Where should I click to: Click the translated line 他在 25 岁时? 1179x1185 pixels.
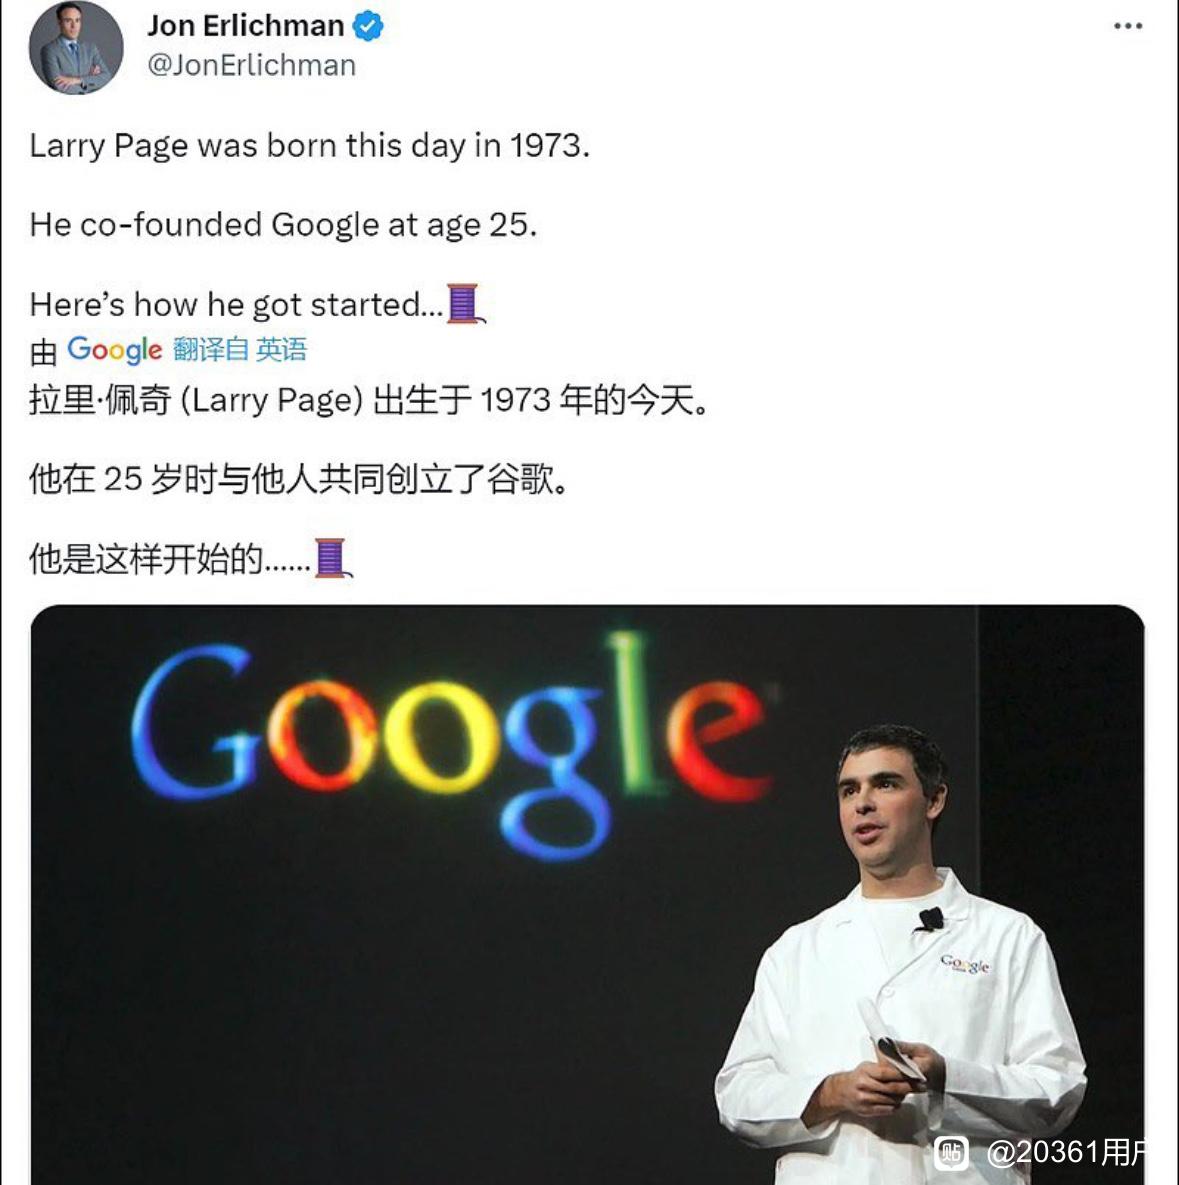coord(299,479)
